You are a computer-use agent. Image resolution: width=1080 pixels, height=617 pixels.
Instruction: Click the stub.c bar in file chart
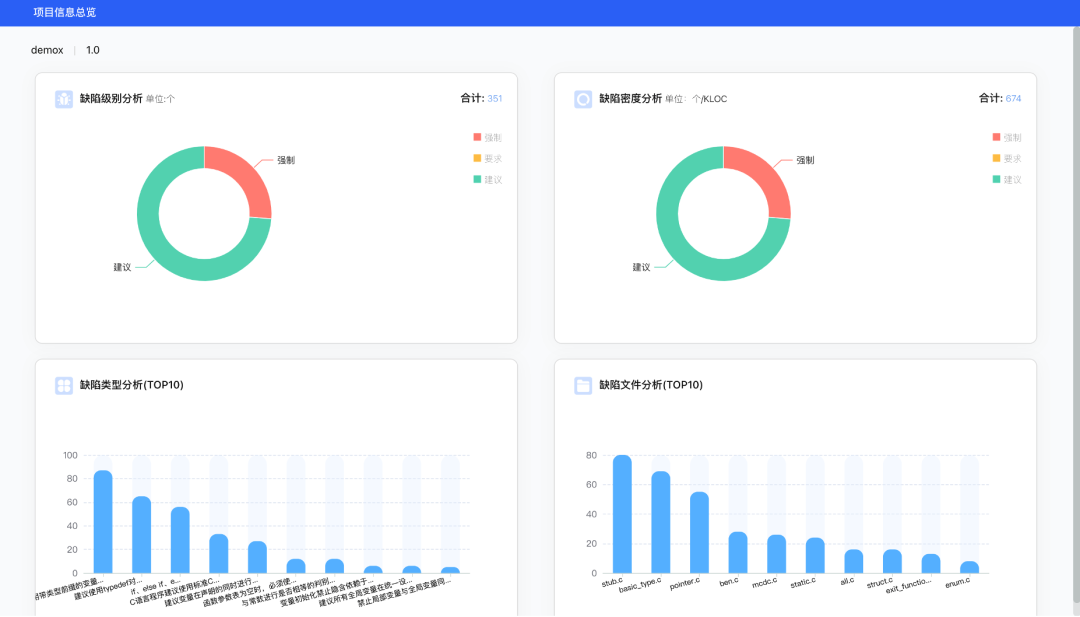(x=622, y=515)
